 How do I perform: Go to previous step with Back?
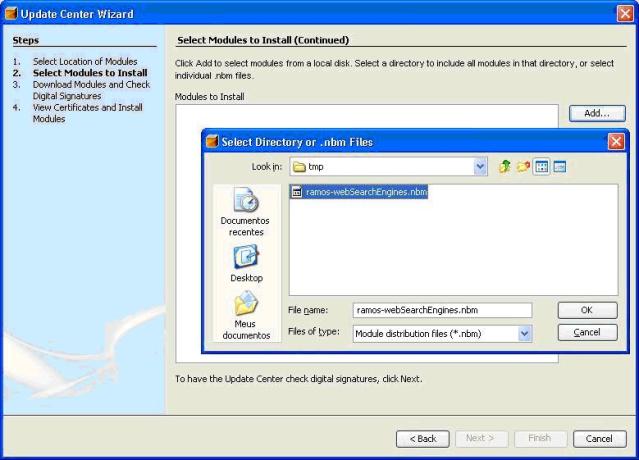[423, 438]
